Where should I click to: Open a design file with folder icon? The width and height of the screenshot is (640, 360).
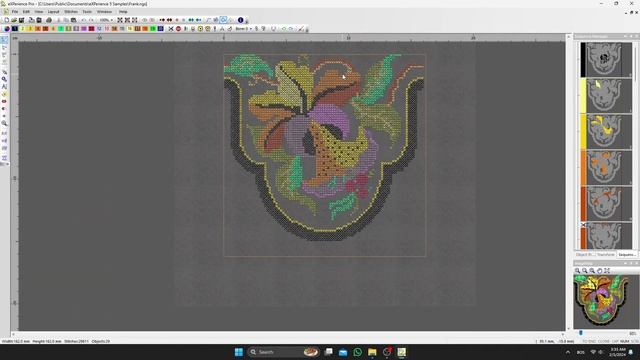click(14, 20)
